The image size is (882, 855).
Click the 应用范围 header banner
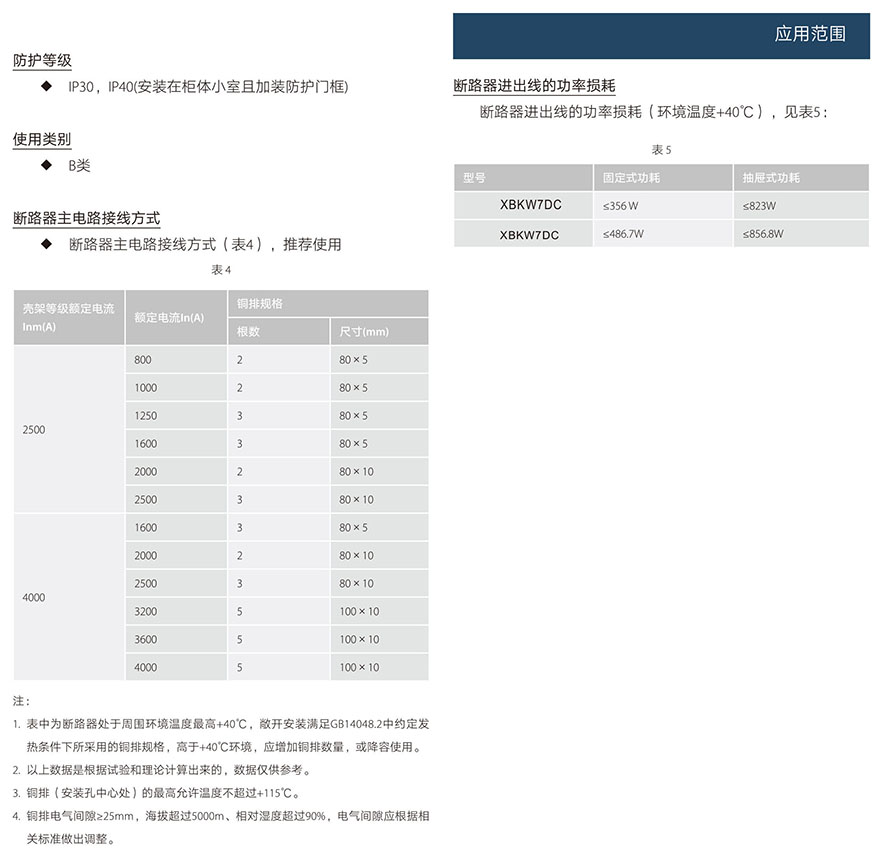(x=661, y=34)
